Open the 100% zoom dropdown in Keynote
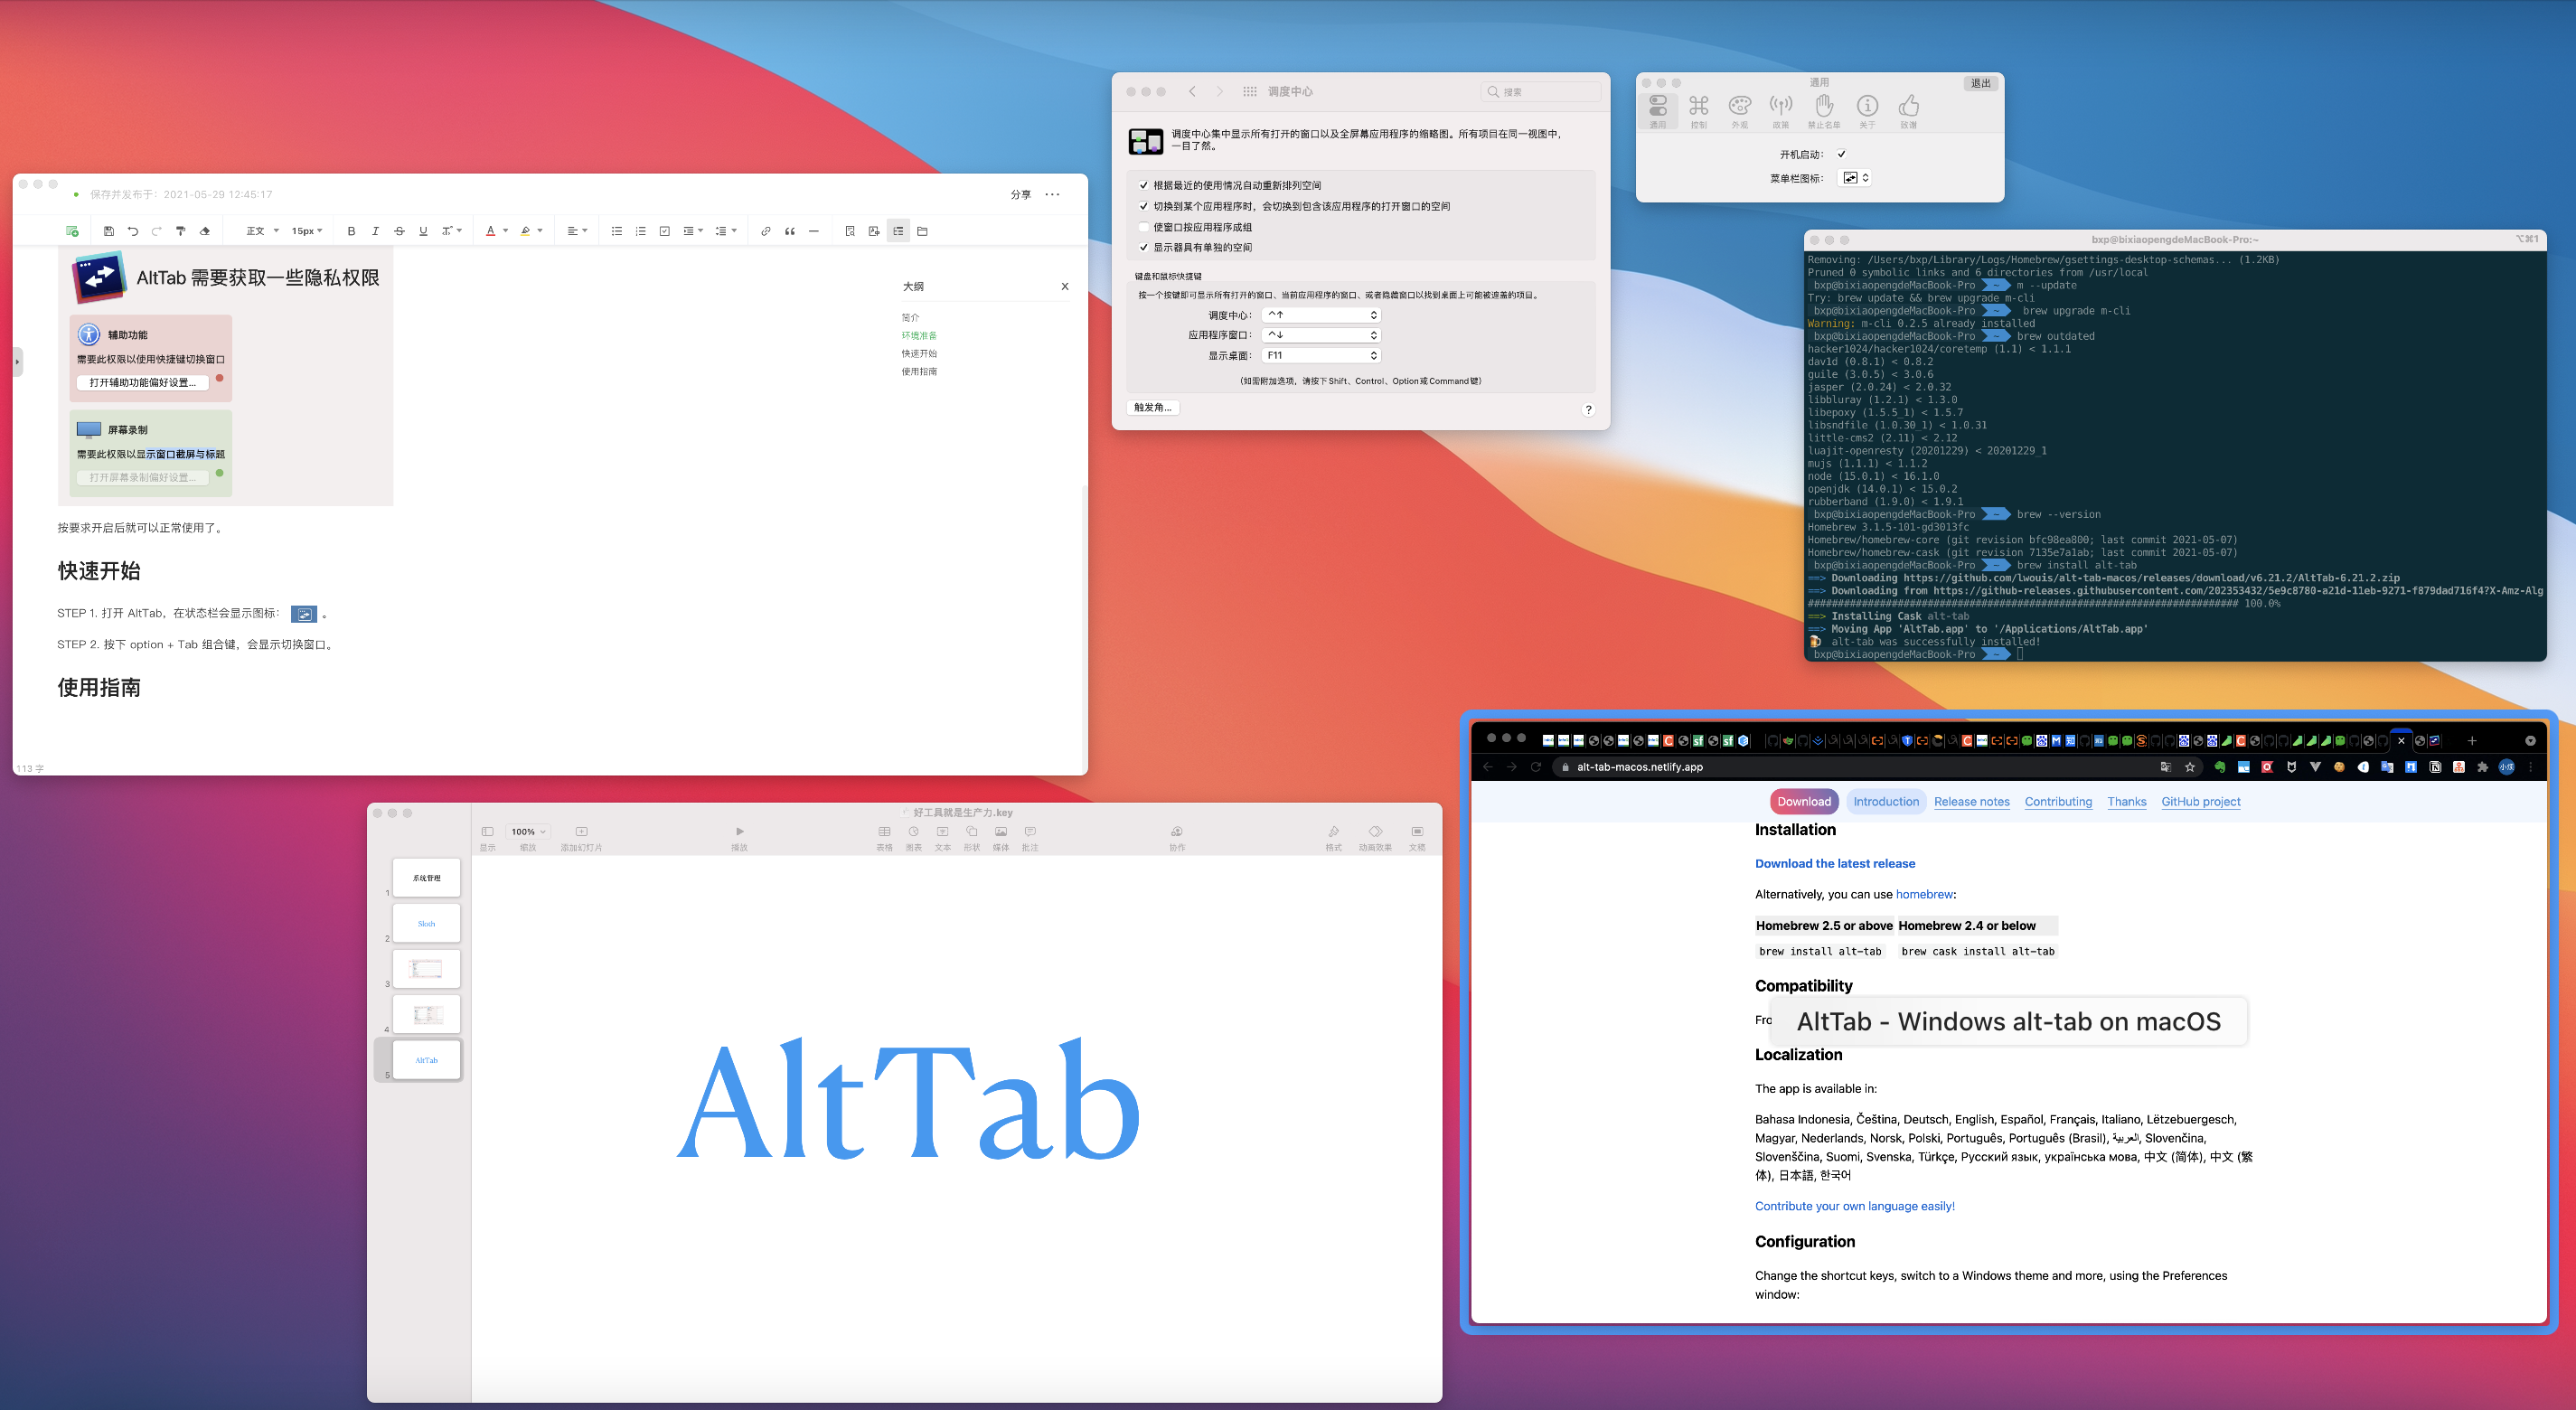The width and height of the screenshot is (2576, 1410). [528, 832]
